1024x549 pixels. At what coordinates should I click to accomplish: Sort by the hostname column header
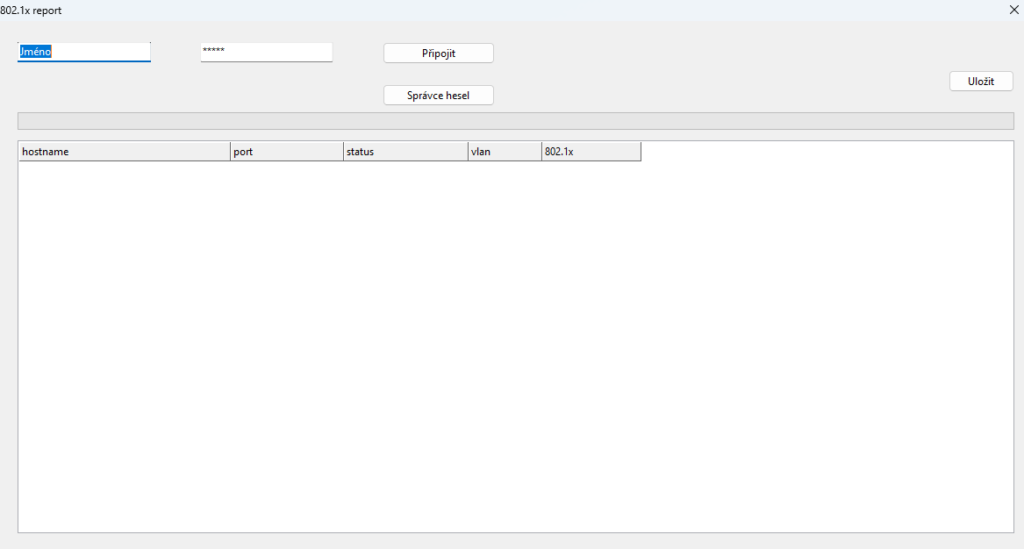[124, 152]
